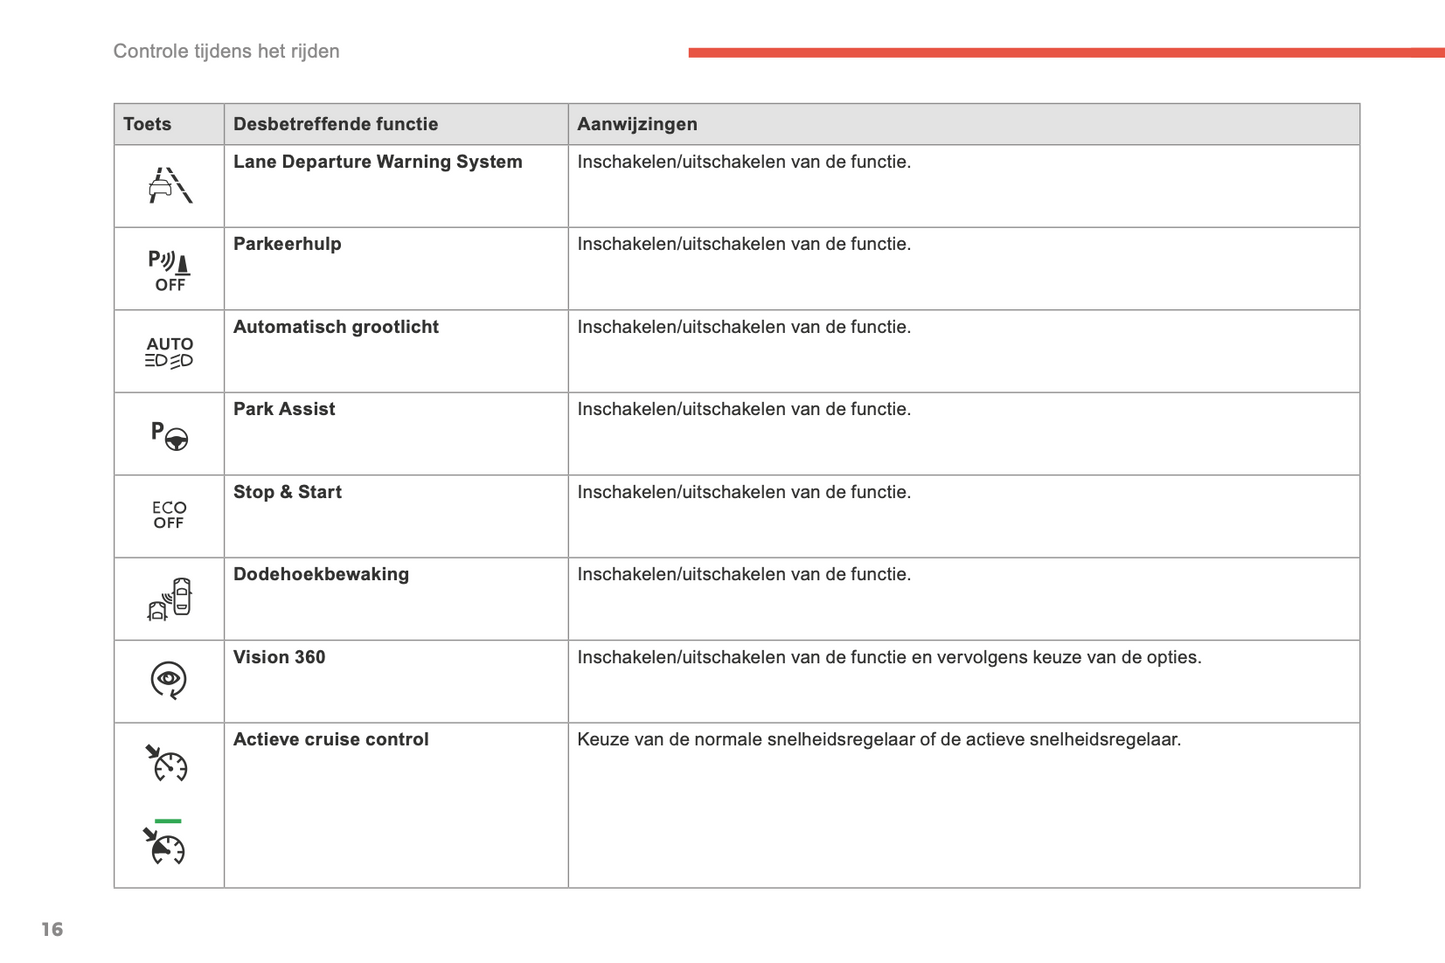Click the Park Assist steering wheel icon
The height and width of the screenshot is (963, 1445).
169,435
